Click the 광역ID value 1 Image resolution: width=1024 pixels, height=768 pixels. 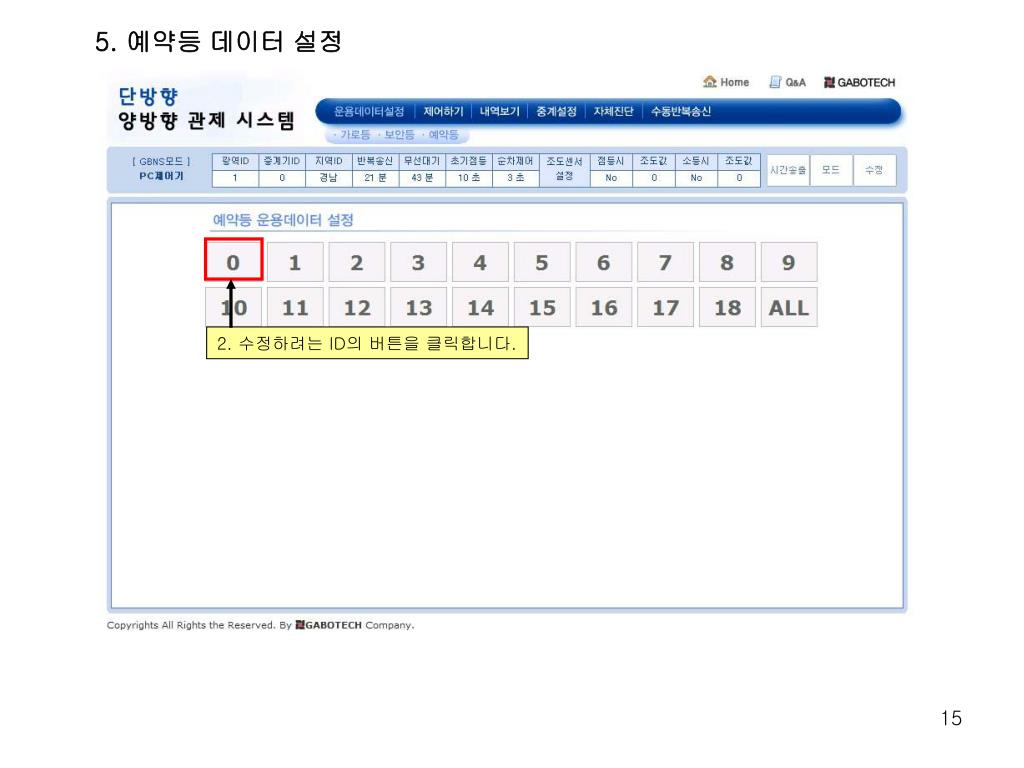[x=235, y=178]
